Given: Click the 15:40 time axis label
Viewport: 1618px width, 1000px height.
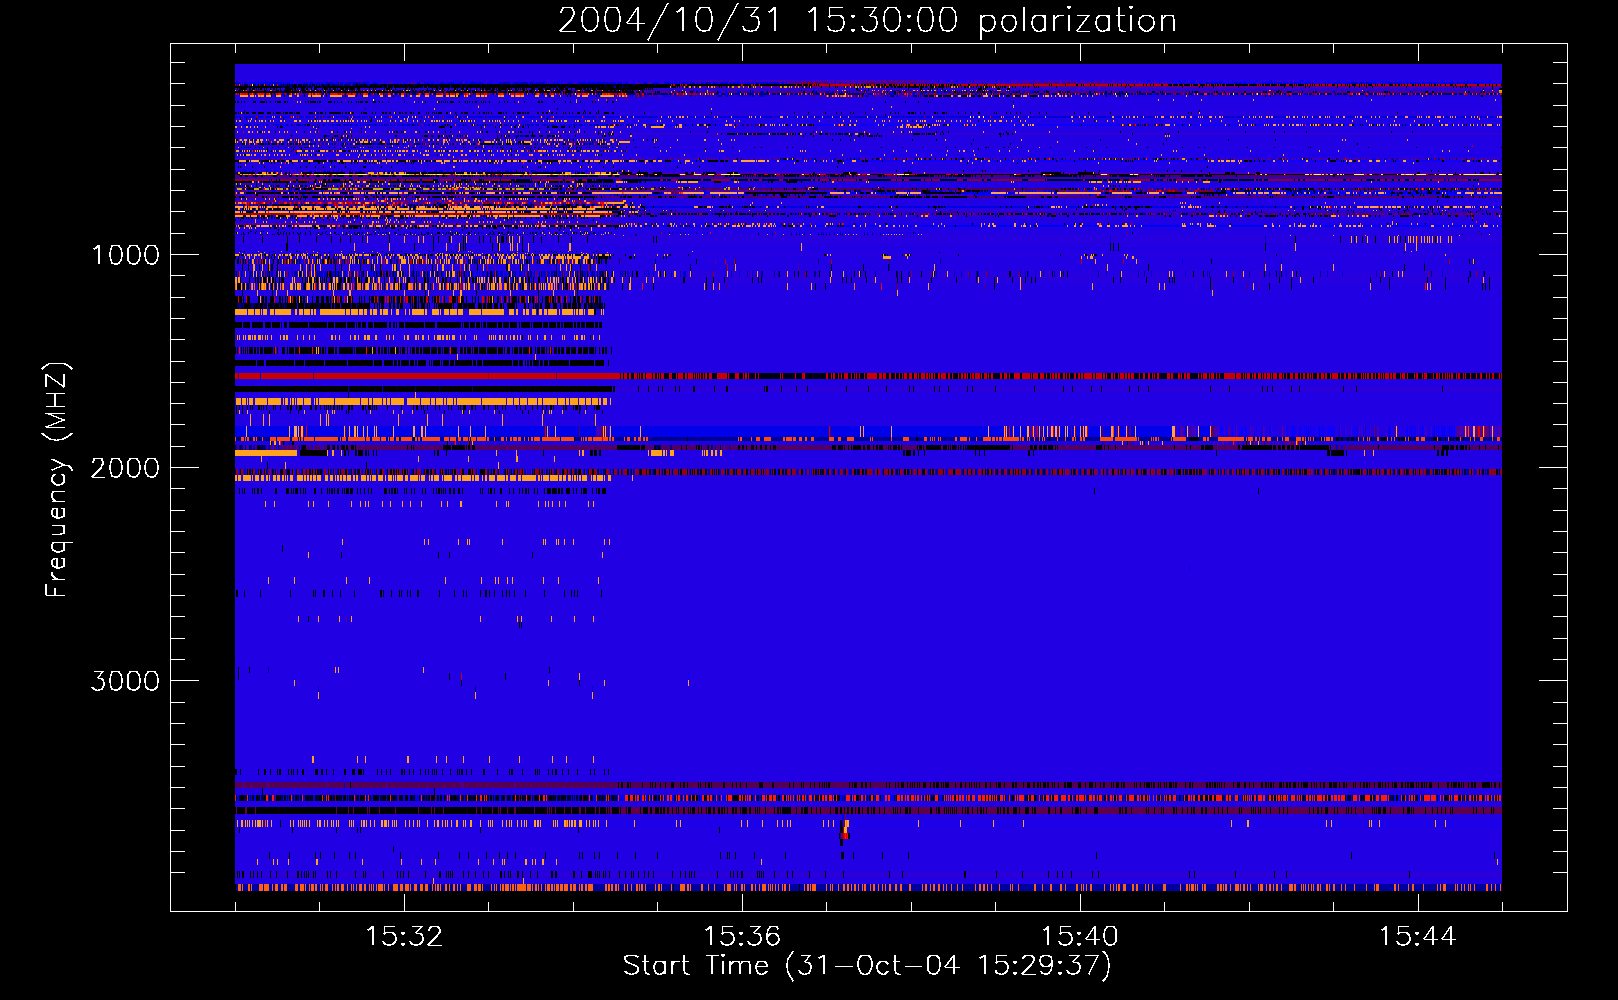Looking at the screenshot, I should pyautogui.click(x=1080, y=937).
